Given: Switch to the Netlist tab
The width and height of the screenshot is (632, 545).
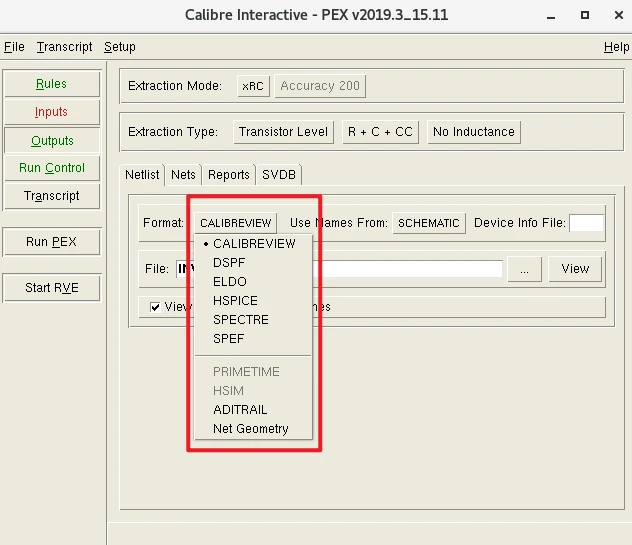Looking at the screenshot, I should pos(142,175).
